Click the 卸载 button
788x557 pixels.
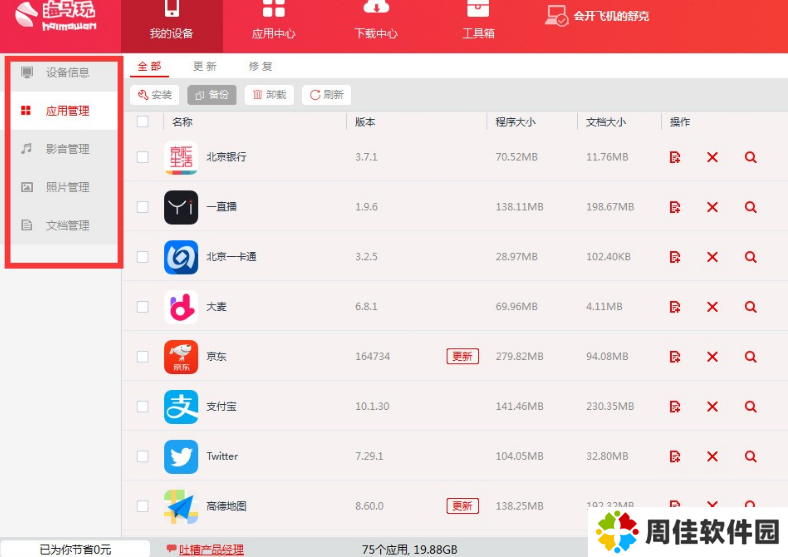(x=269, y=95)
